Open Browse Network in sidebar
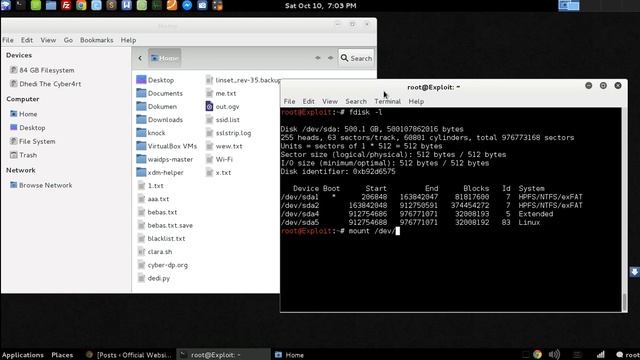The height and width of the screenshot is (360, 640). pyautogui.click(x=41, y=185)
